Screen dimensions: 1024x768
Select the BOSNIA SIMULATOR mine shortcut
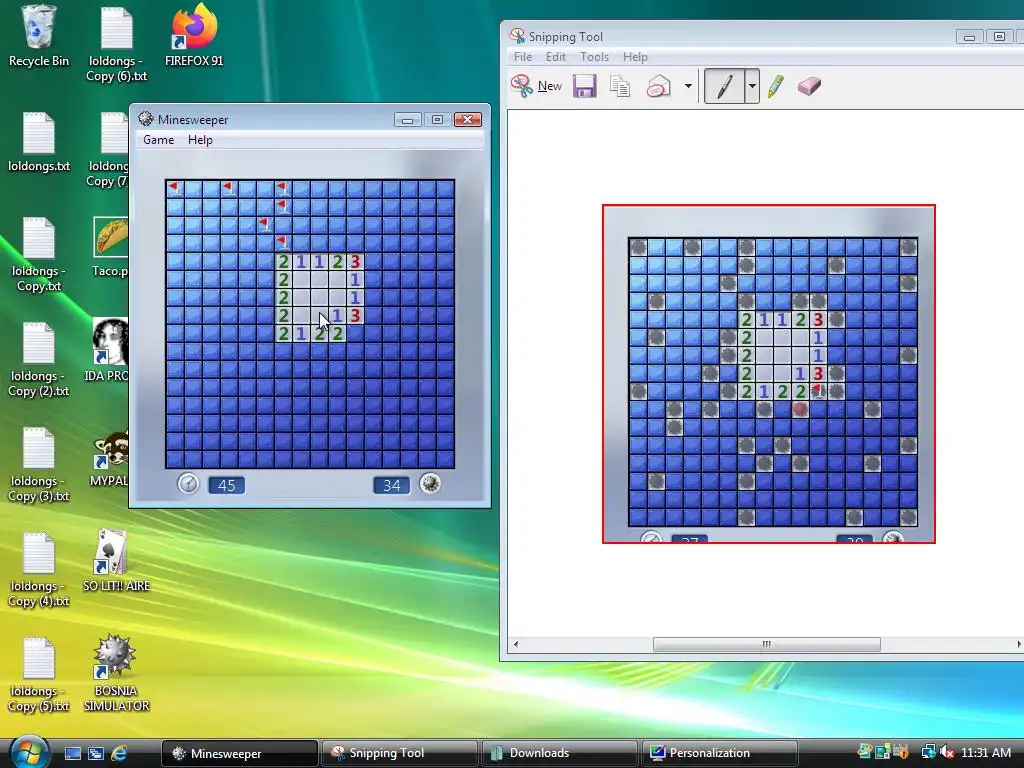(116, 673)
